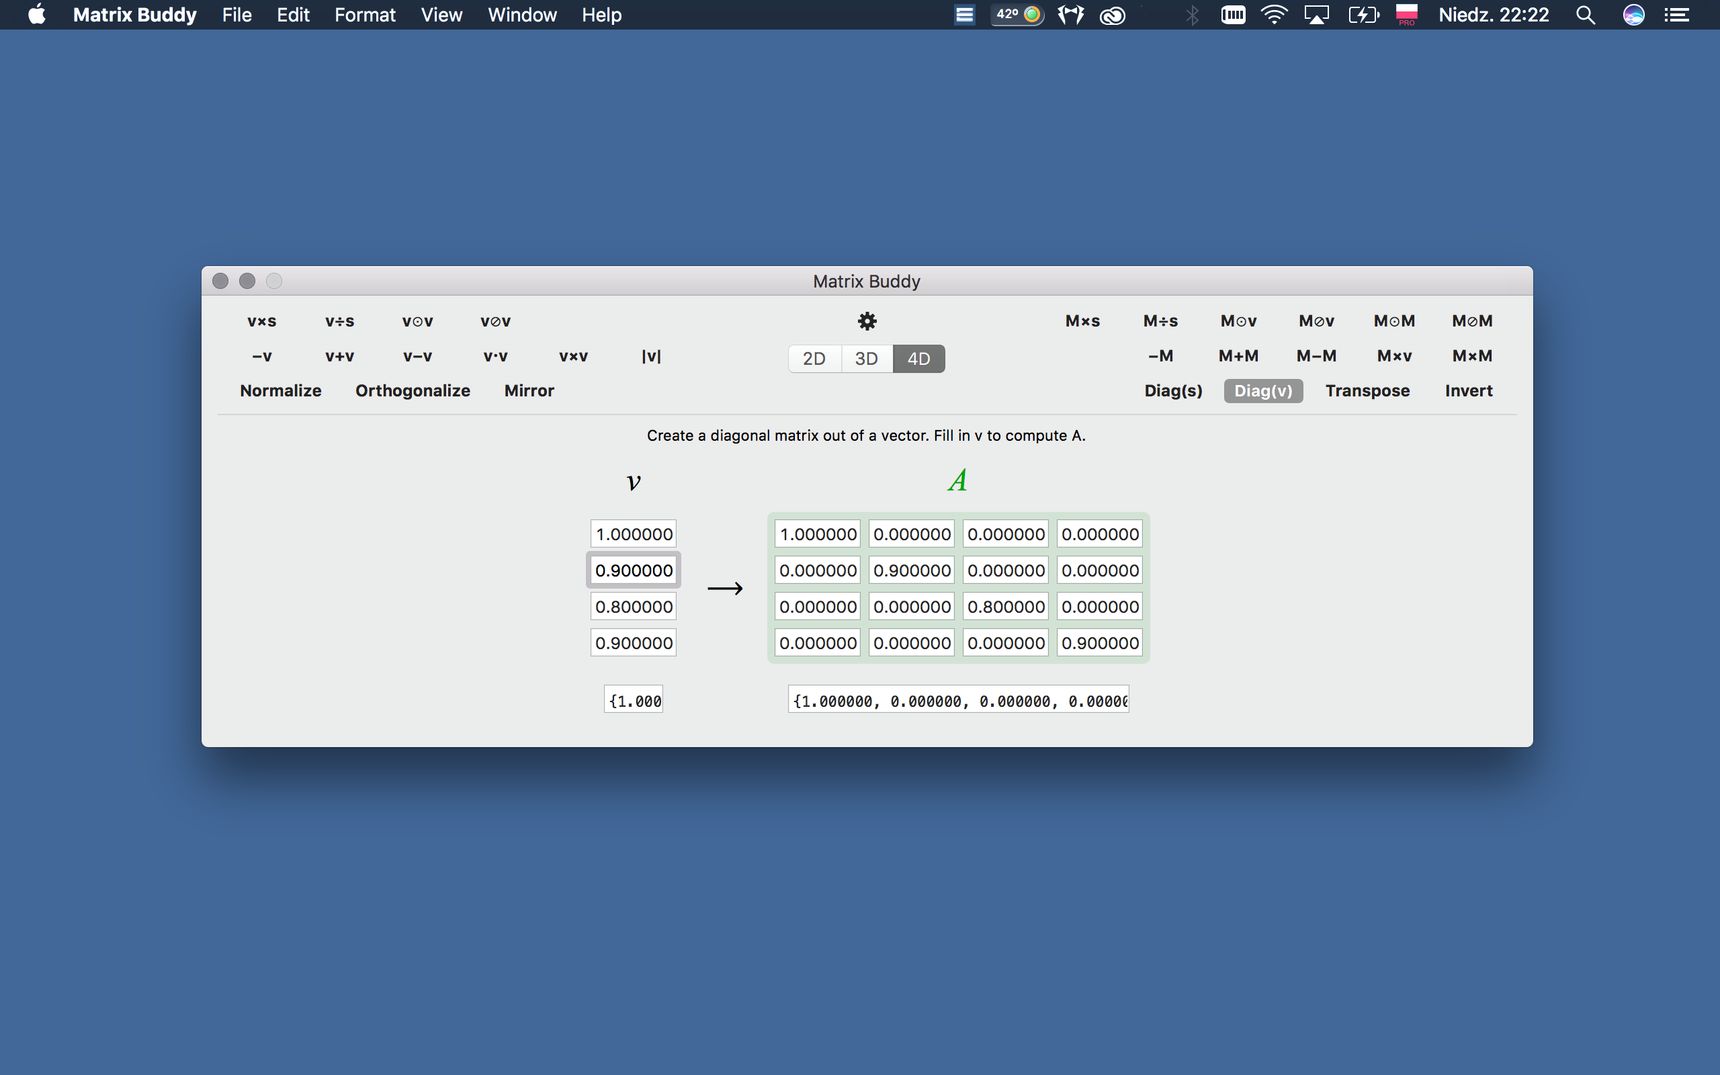Select M×s matrix-scalar multiply
The image size is (1720, 1075).
coord(1083,321)
